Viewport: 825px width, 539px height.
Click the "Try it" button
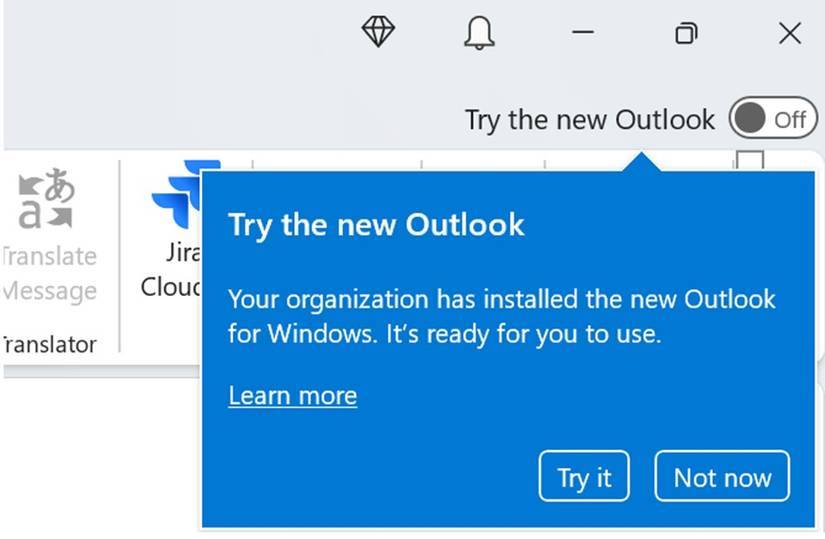click(584, 476)
